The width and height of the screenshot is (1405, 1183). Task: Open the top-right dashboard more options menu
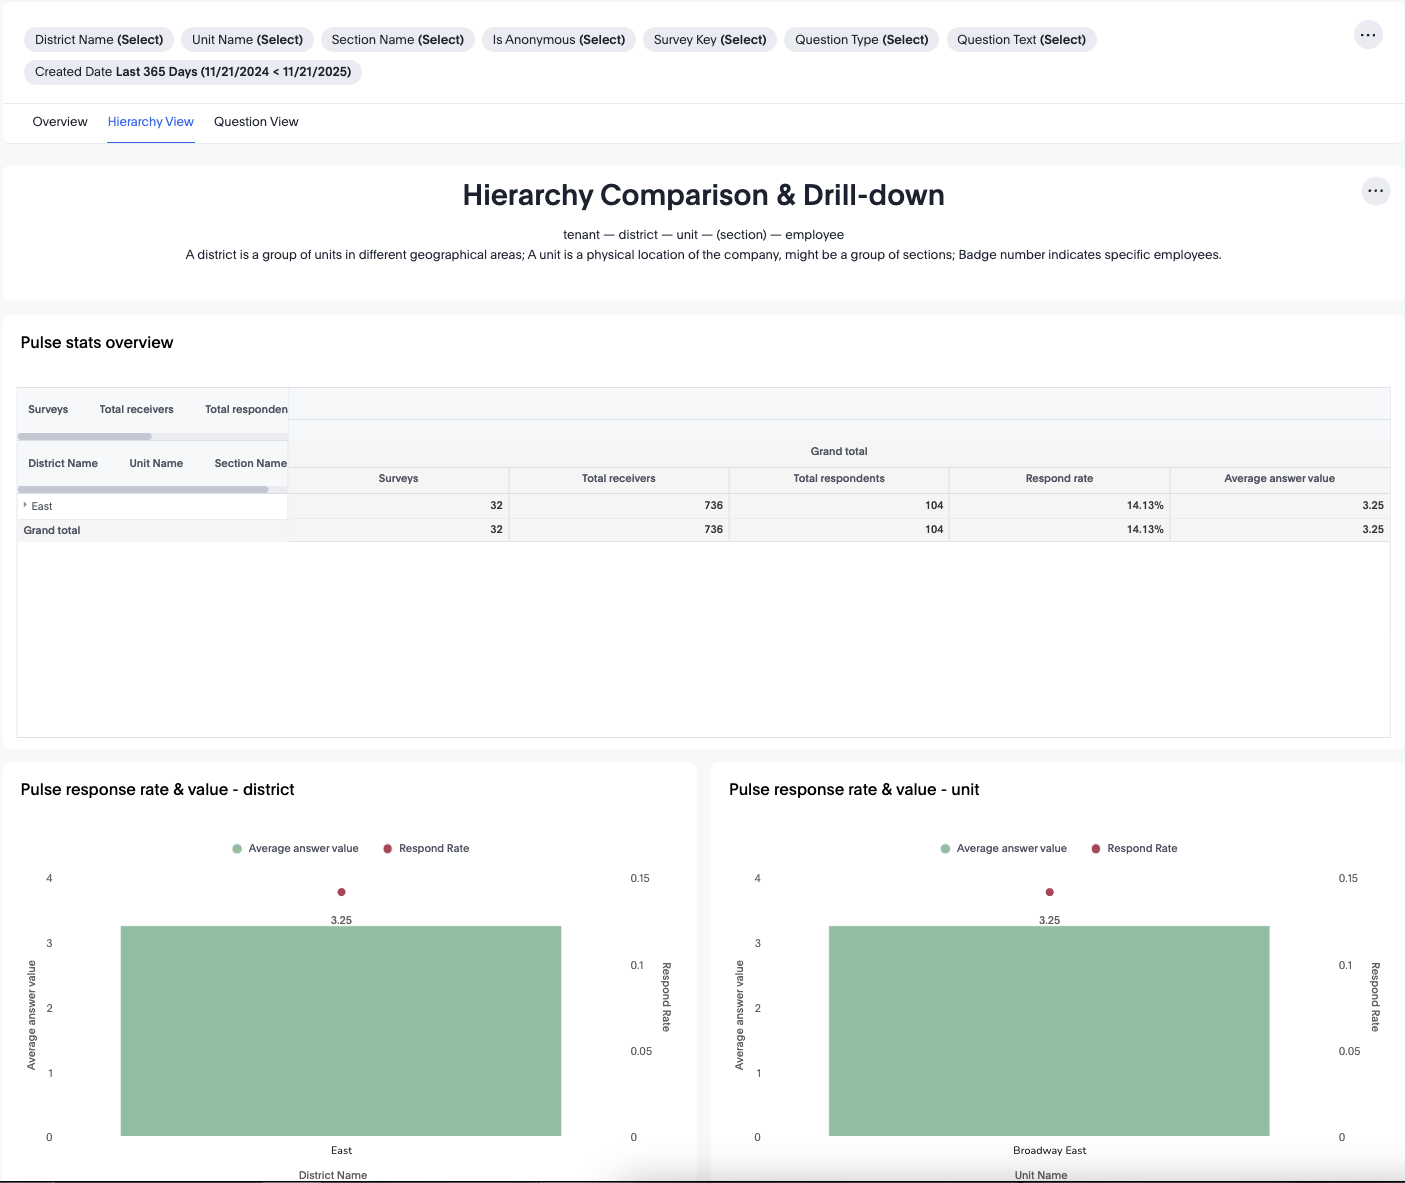tap(1368, 35)
